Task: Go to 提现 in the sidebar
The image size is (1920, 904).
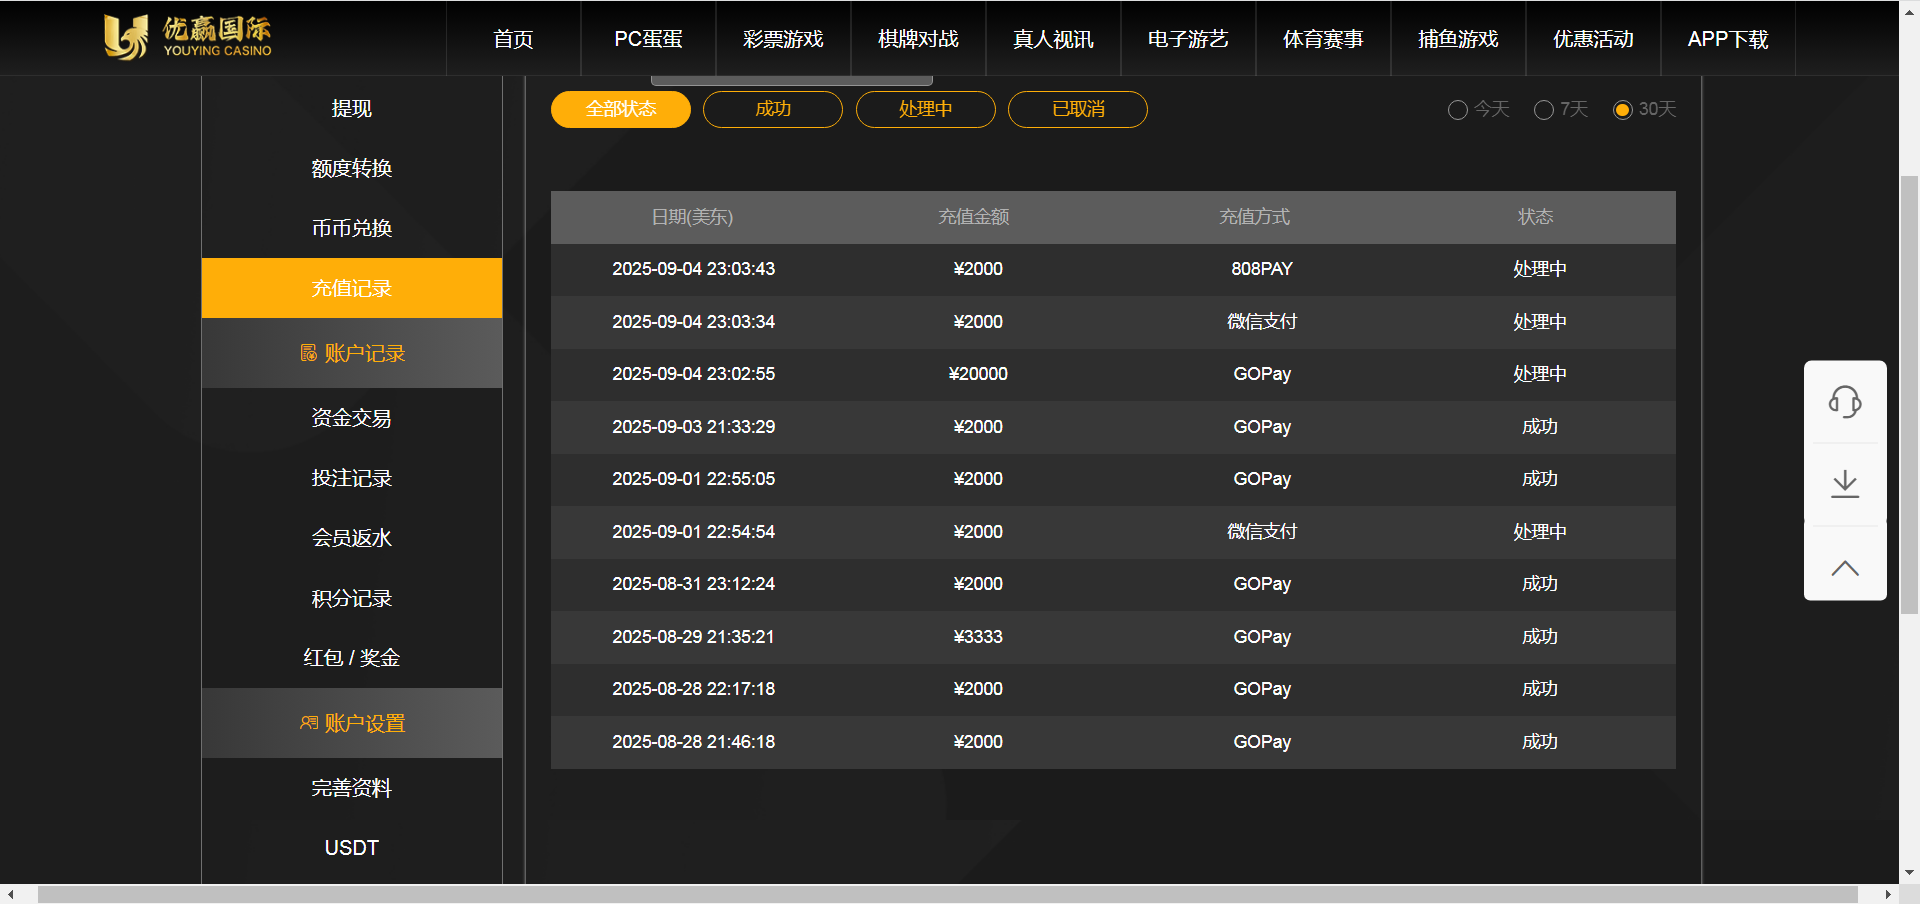Action: point(352,108)
